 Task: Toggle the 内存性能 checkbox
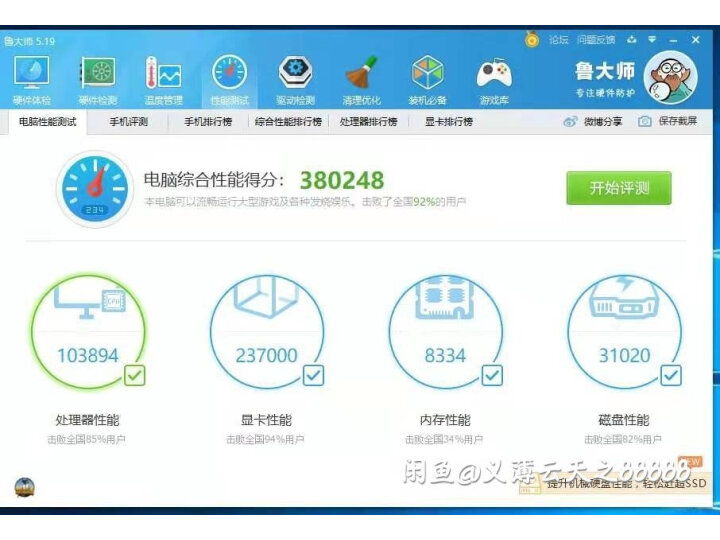pyautogui.click(x=492, y=376)
